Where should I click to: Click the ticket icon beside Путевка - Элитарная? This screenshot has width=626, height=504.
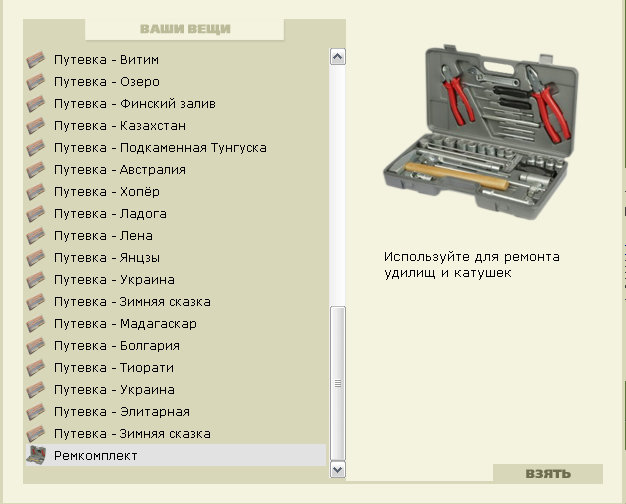point(36,411)
